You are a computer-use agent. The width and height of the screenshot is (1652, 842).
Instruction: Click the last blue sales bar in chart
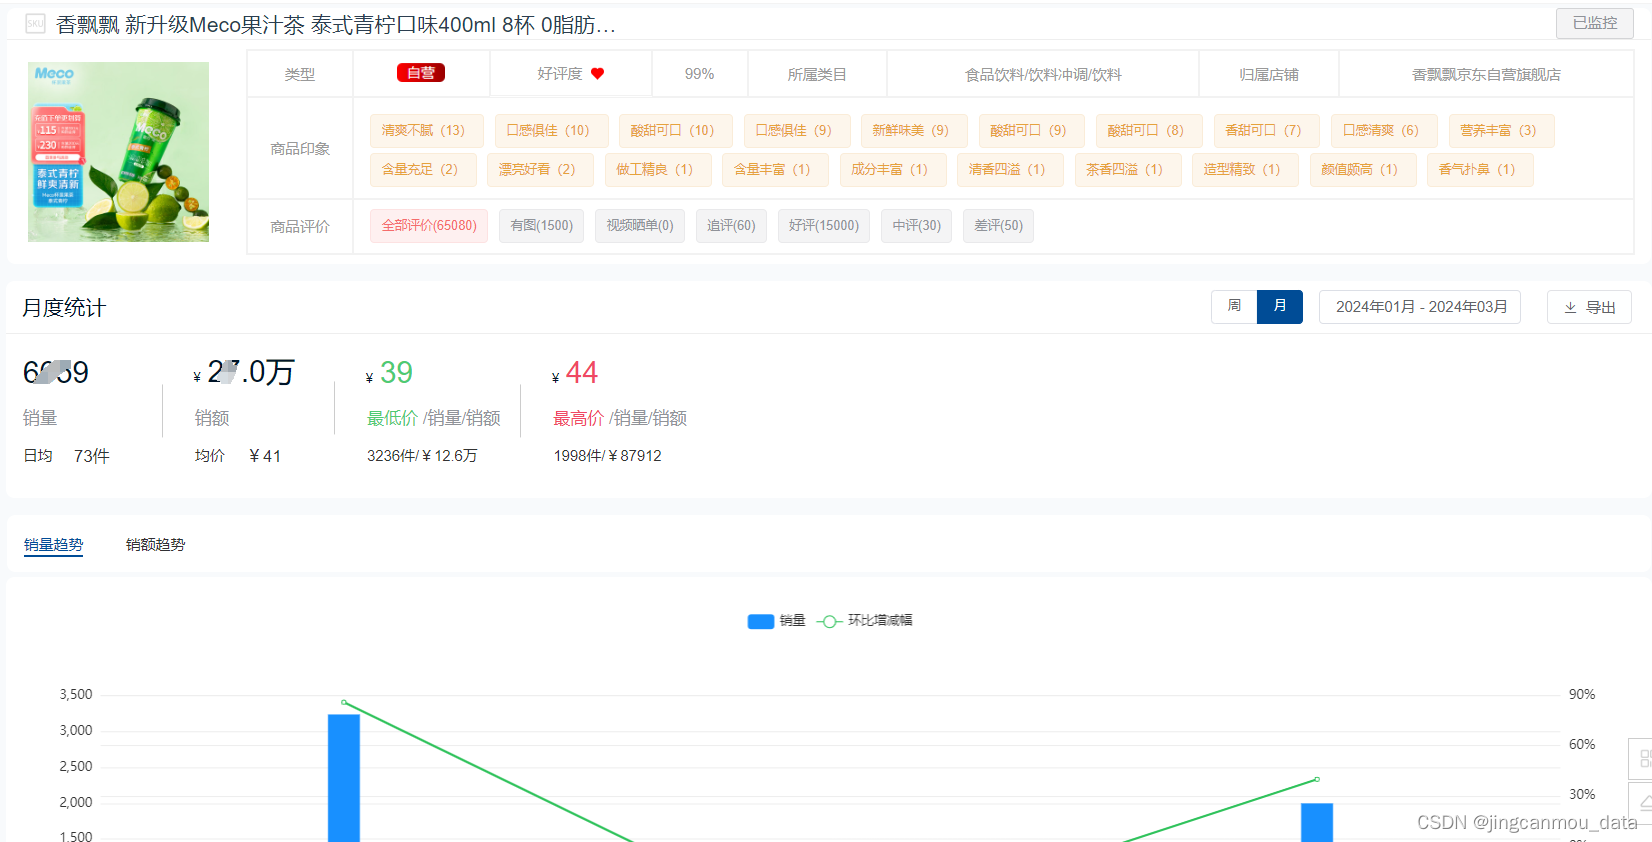1317,822
